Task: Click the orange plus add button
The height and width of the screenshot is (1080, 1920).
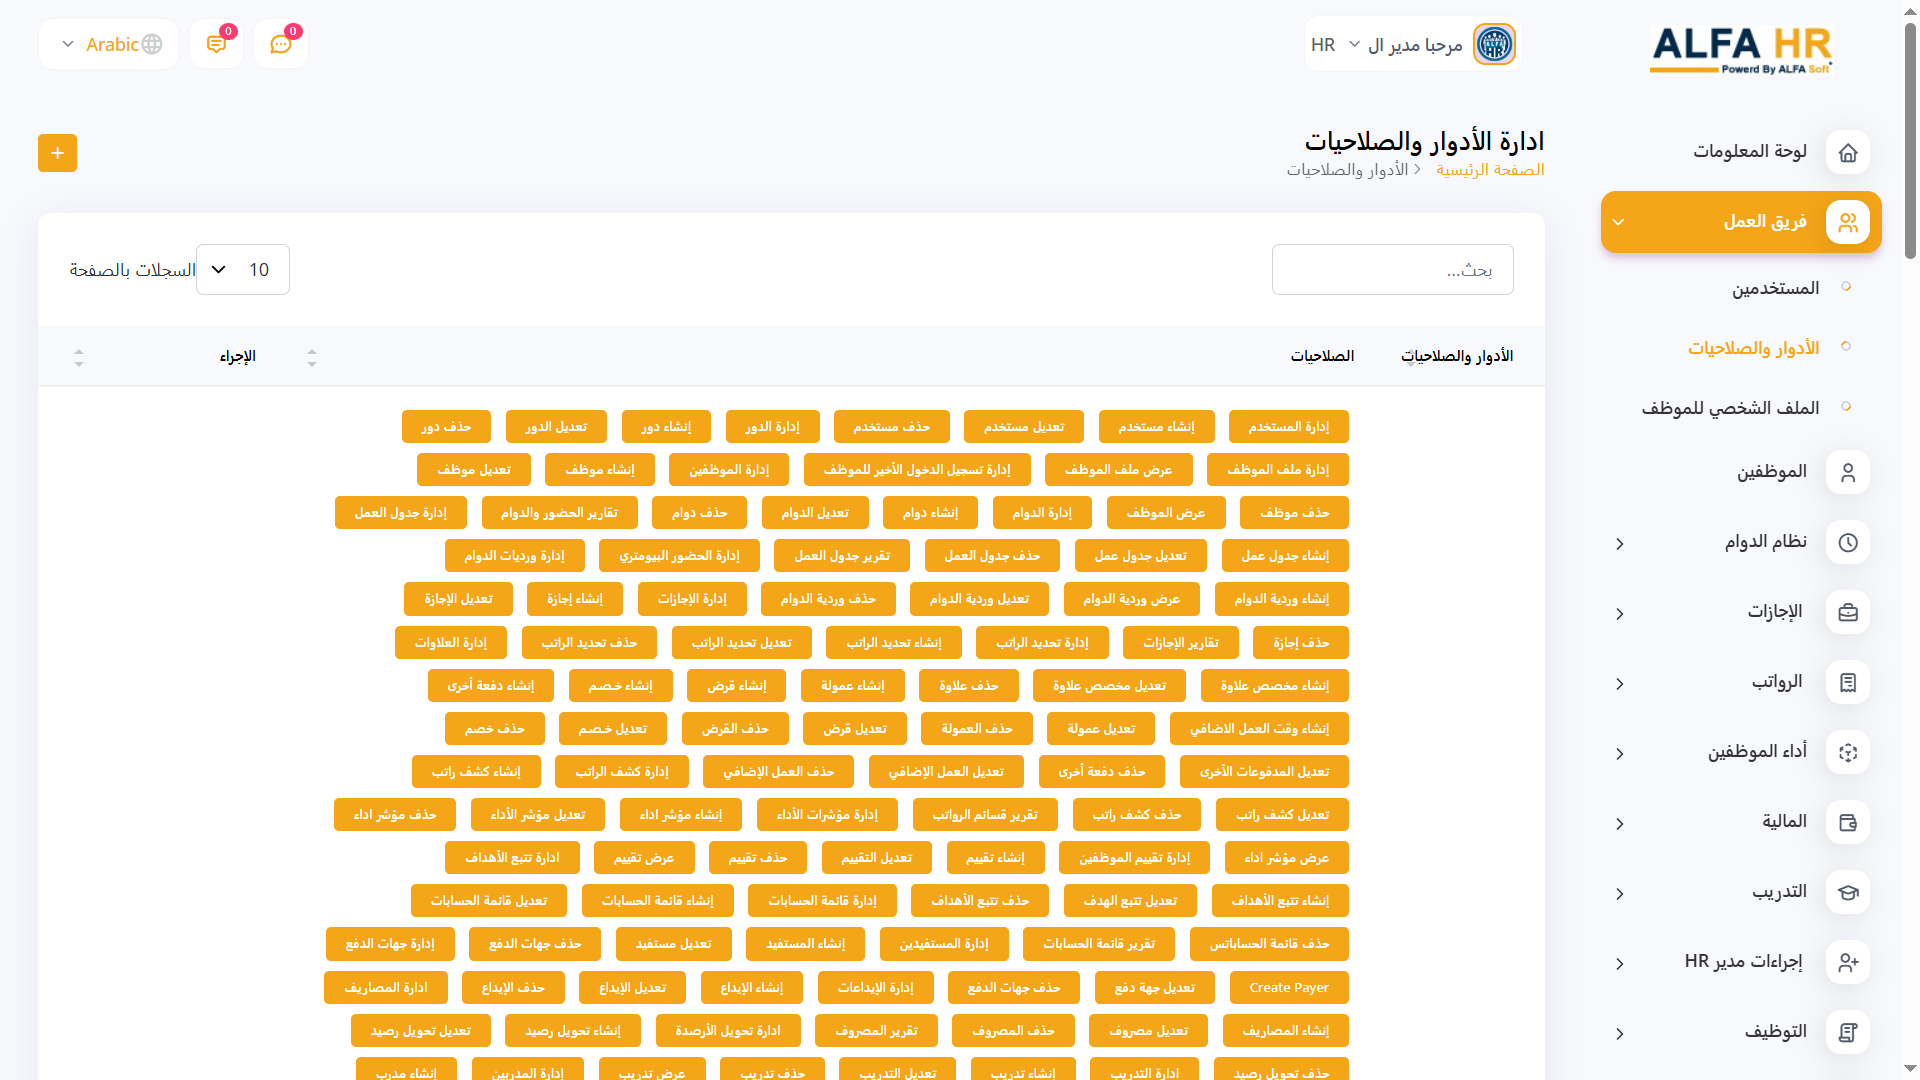Action: pos(57,153)
